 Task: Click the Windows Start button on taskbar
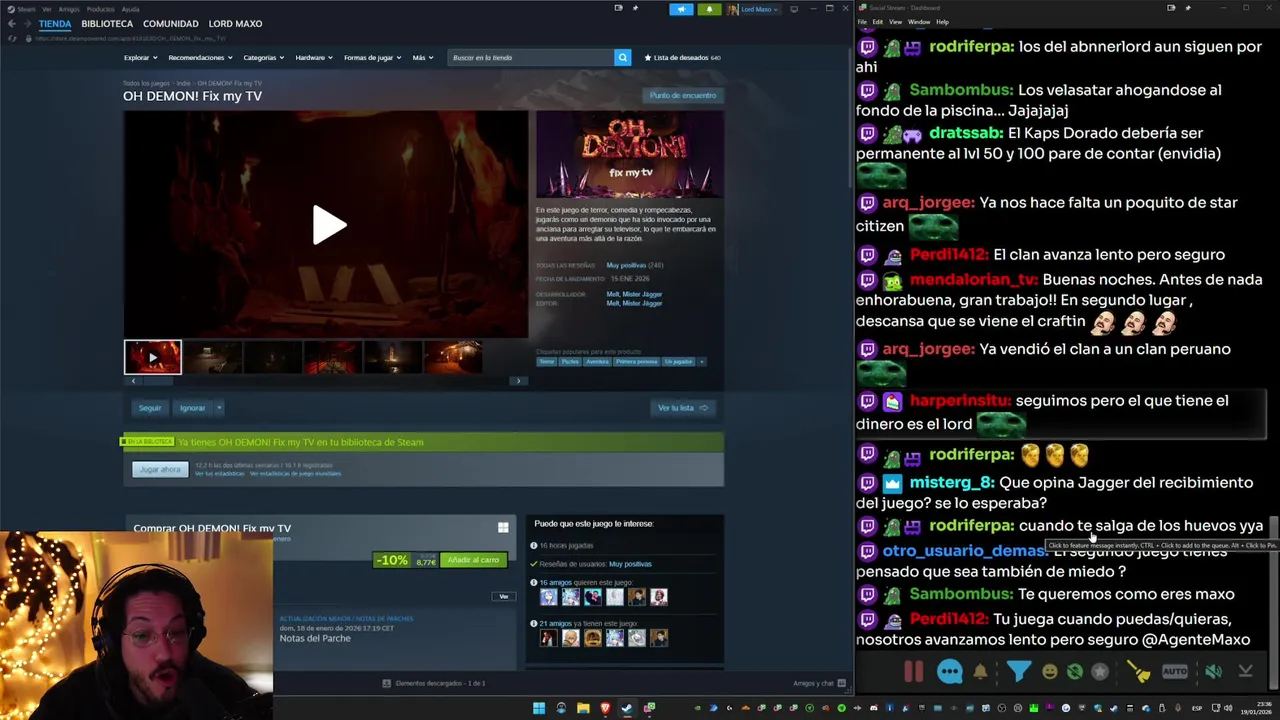click(539, 709)
